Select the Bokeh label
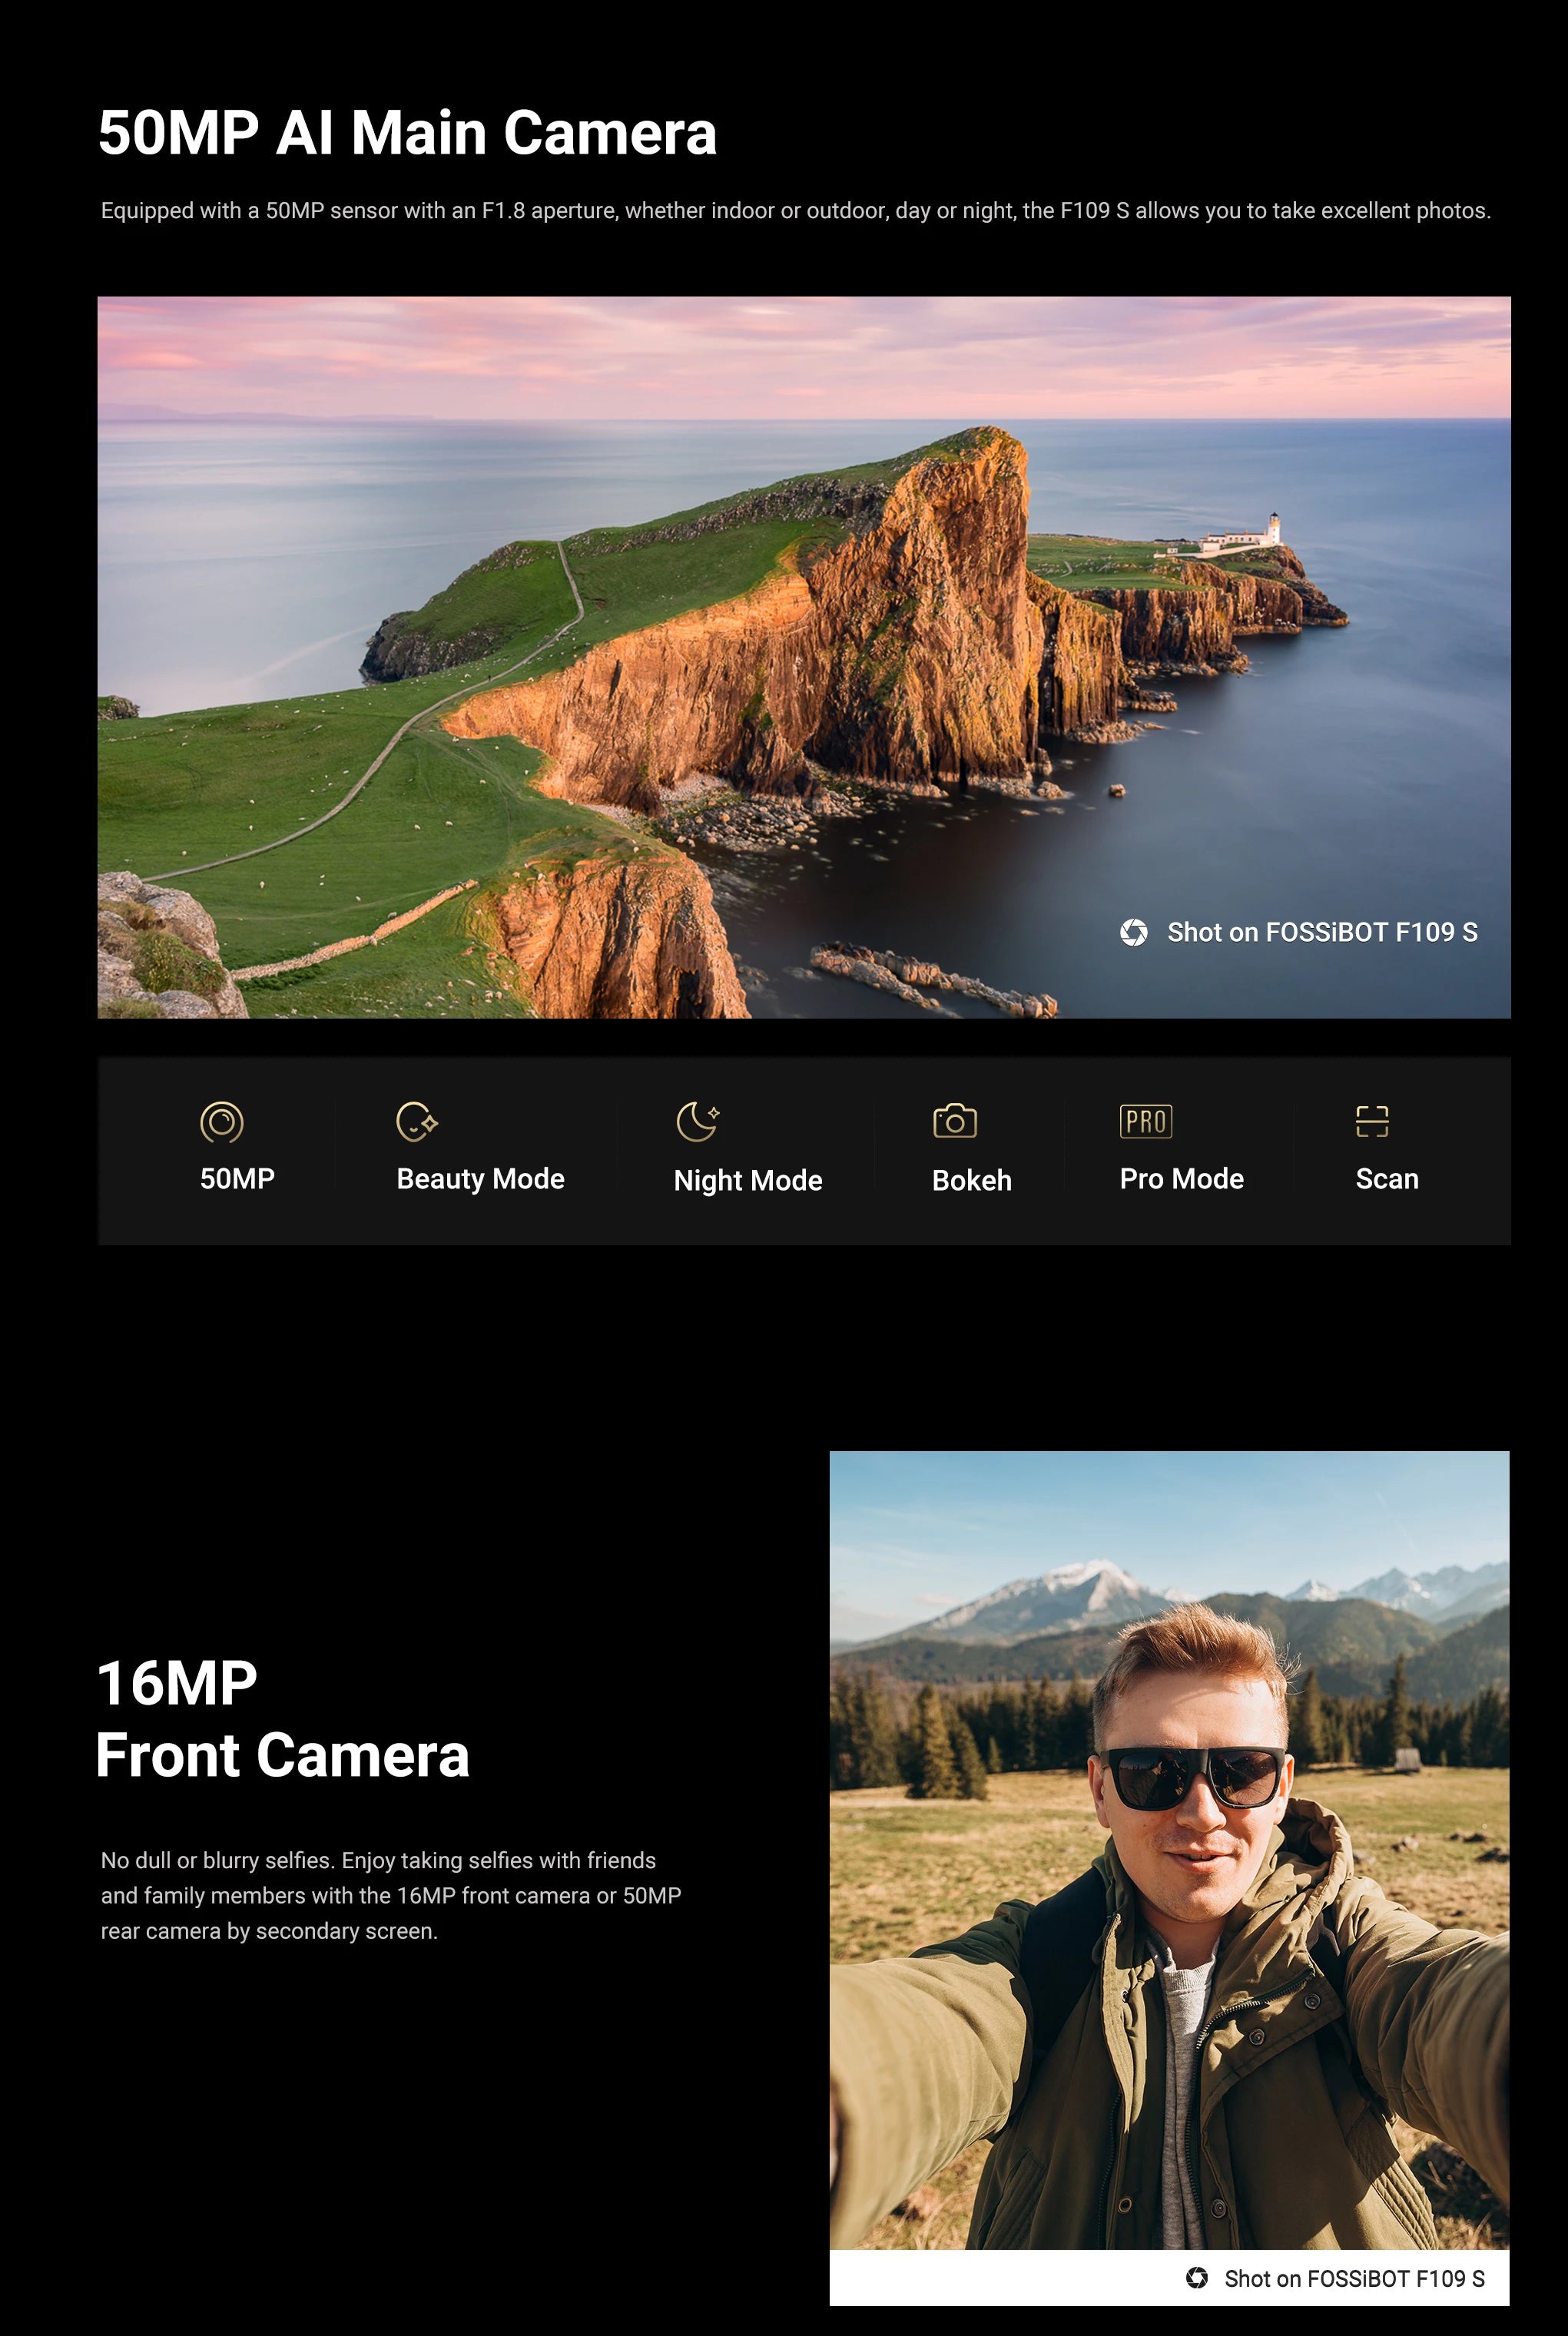 [971, 1181]
